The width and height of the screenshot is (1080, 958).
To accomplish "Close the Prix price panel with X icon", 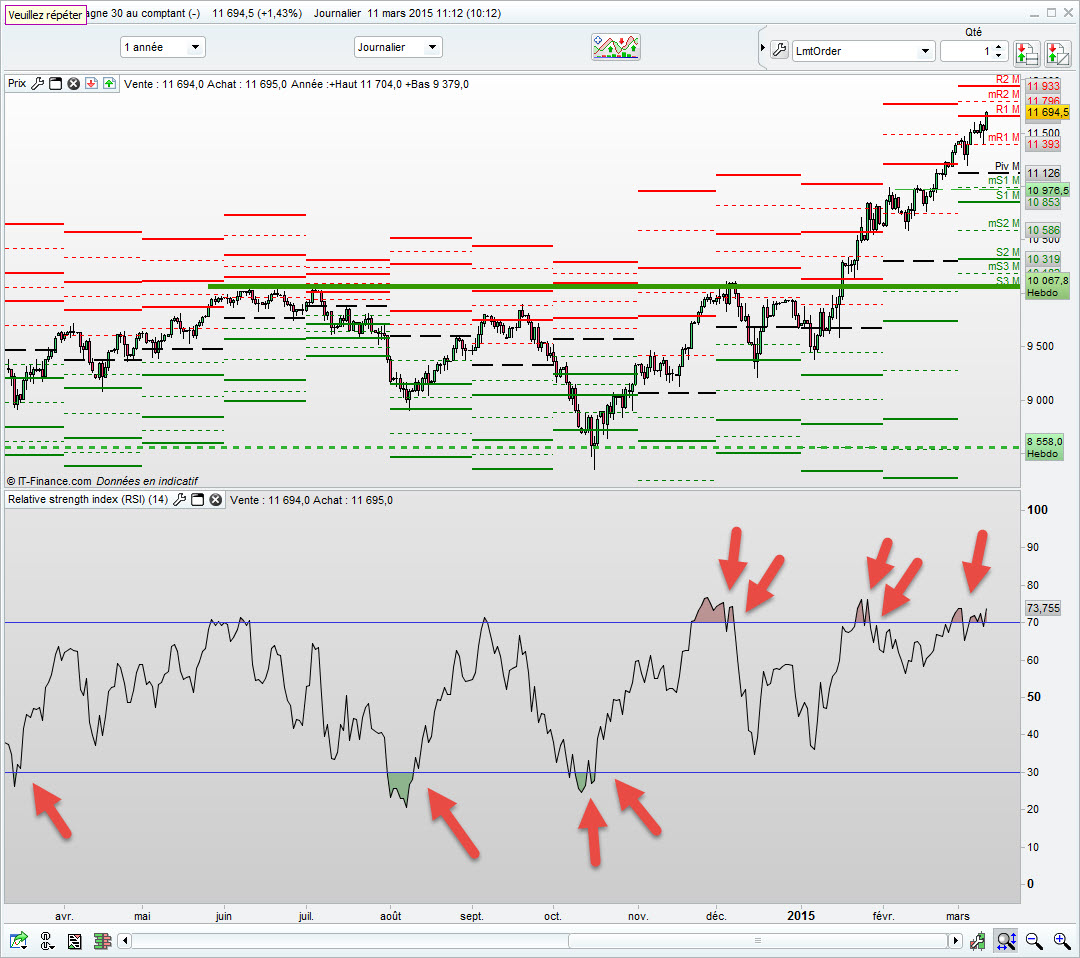I will tap(73, 83).
